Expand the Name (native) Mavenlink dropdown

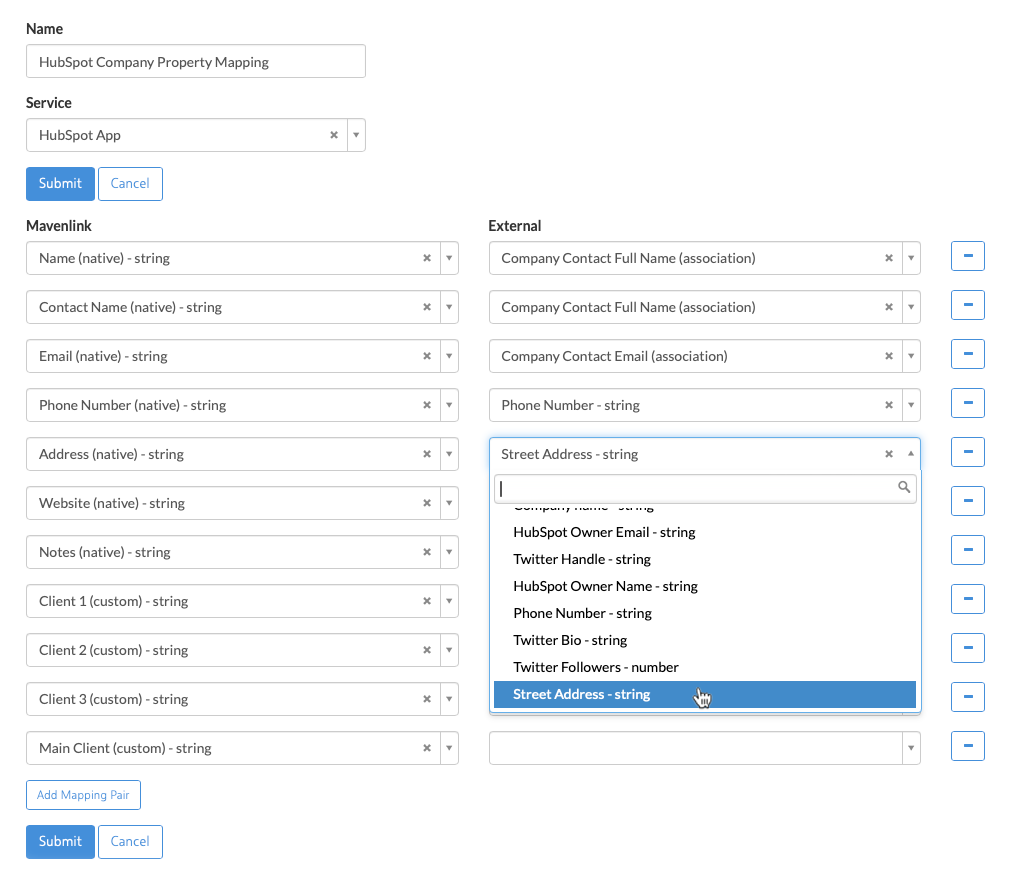pyautogui.click(x=449, y=258)
